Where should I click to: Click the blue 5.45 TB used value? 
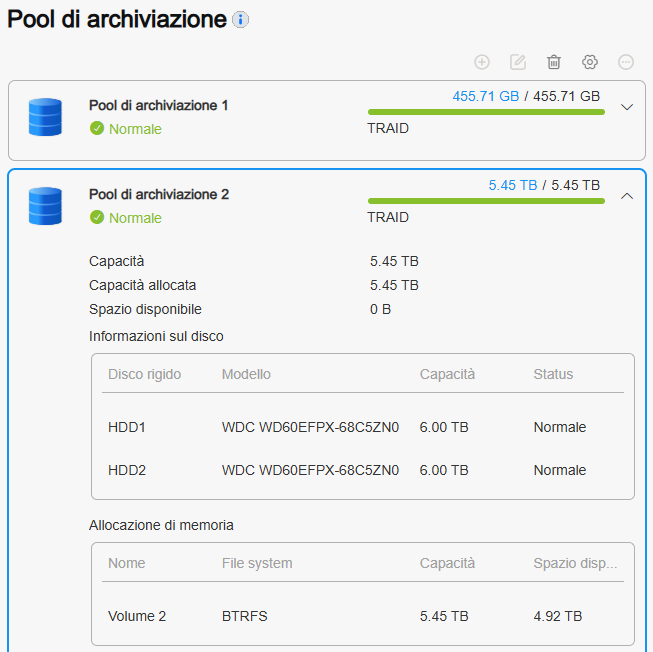513,185
